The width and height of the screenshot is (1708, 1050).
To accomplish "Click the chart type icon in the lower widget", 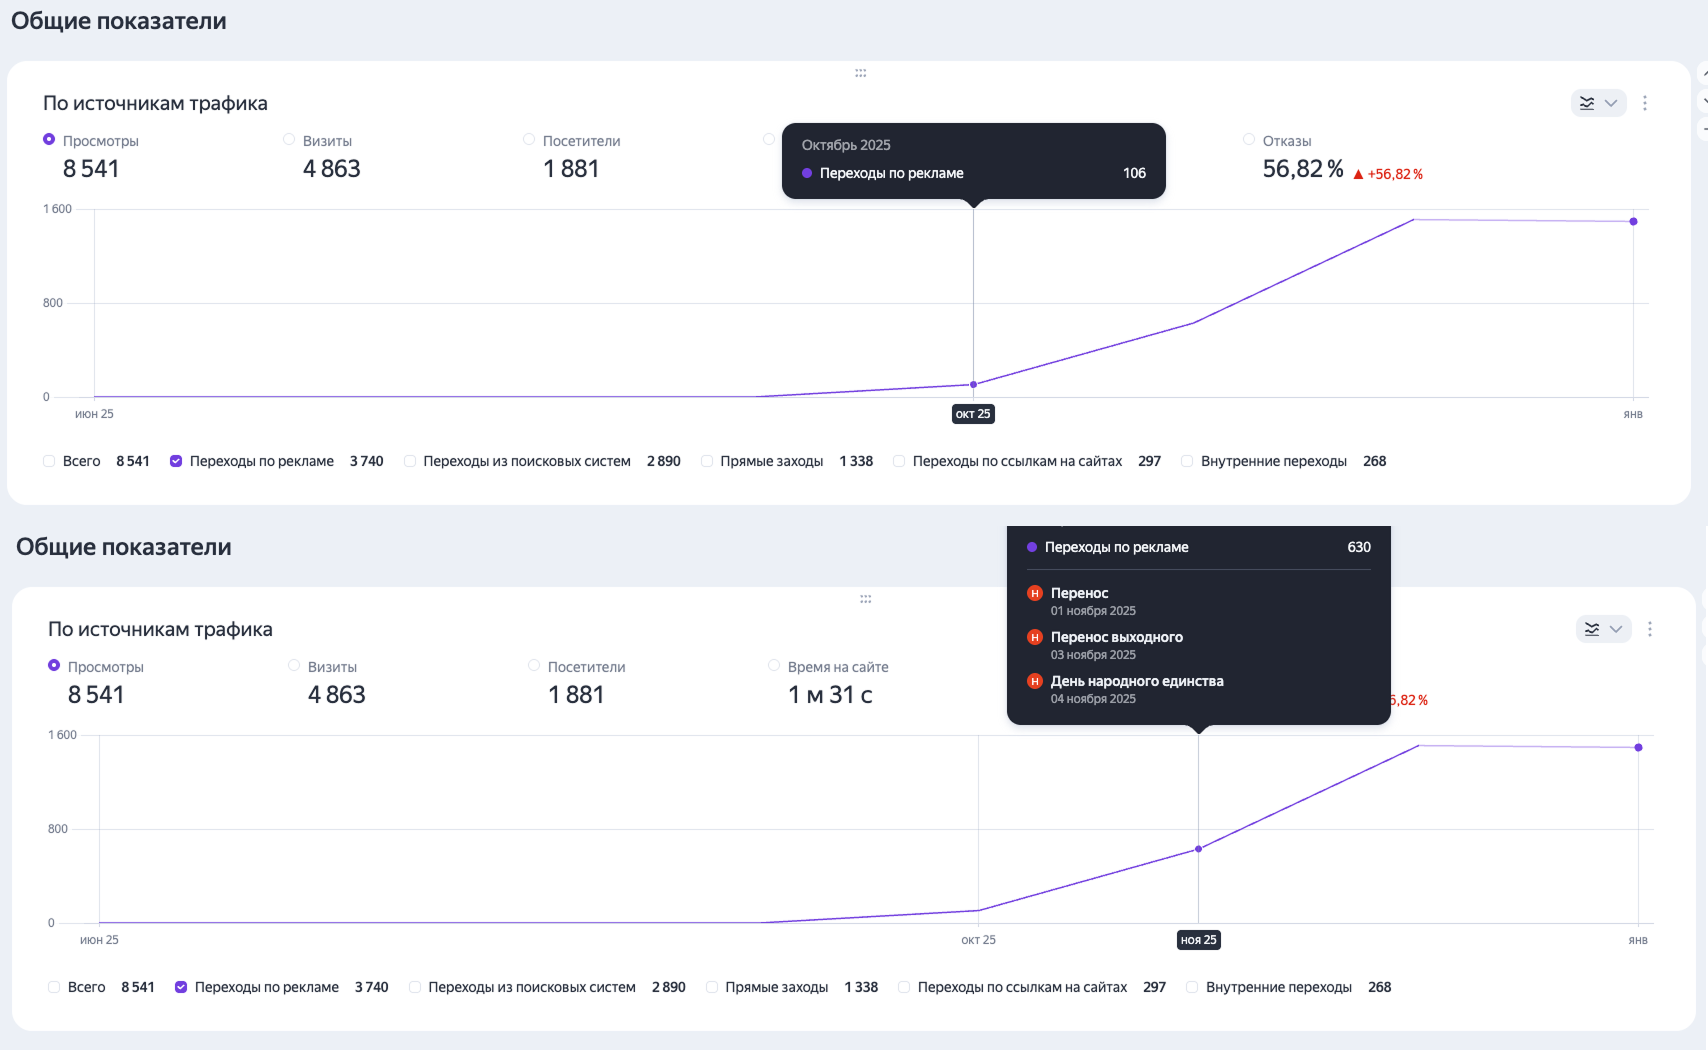I will pos(1592,629).
